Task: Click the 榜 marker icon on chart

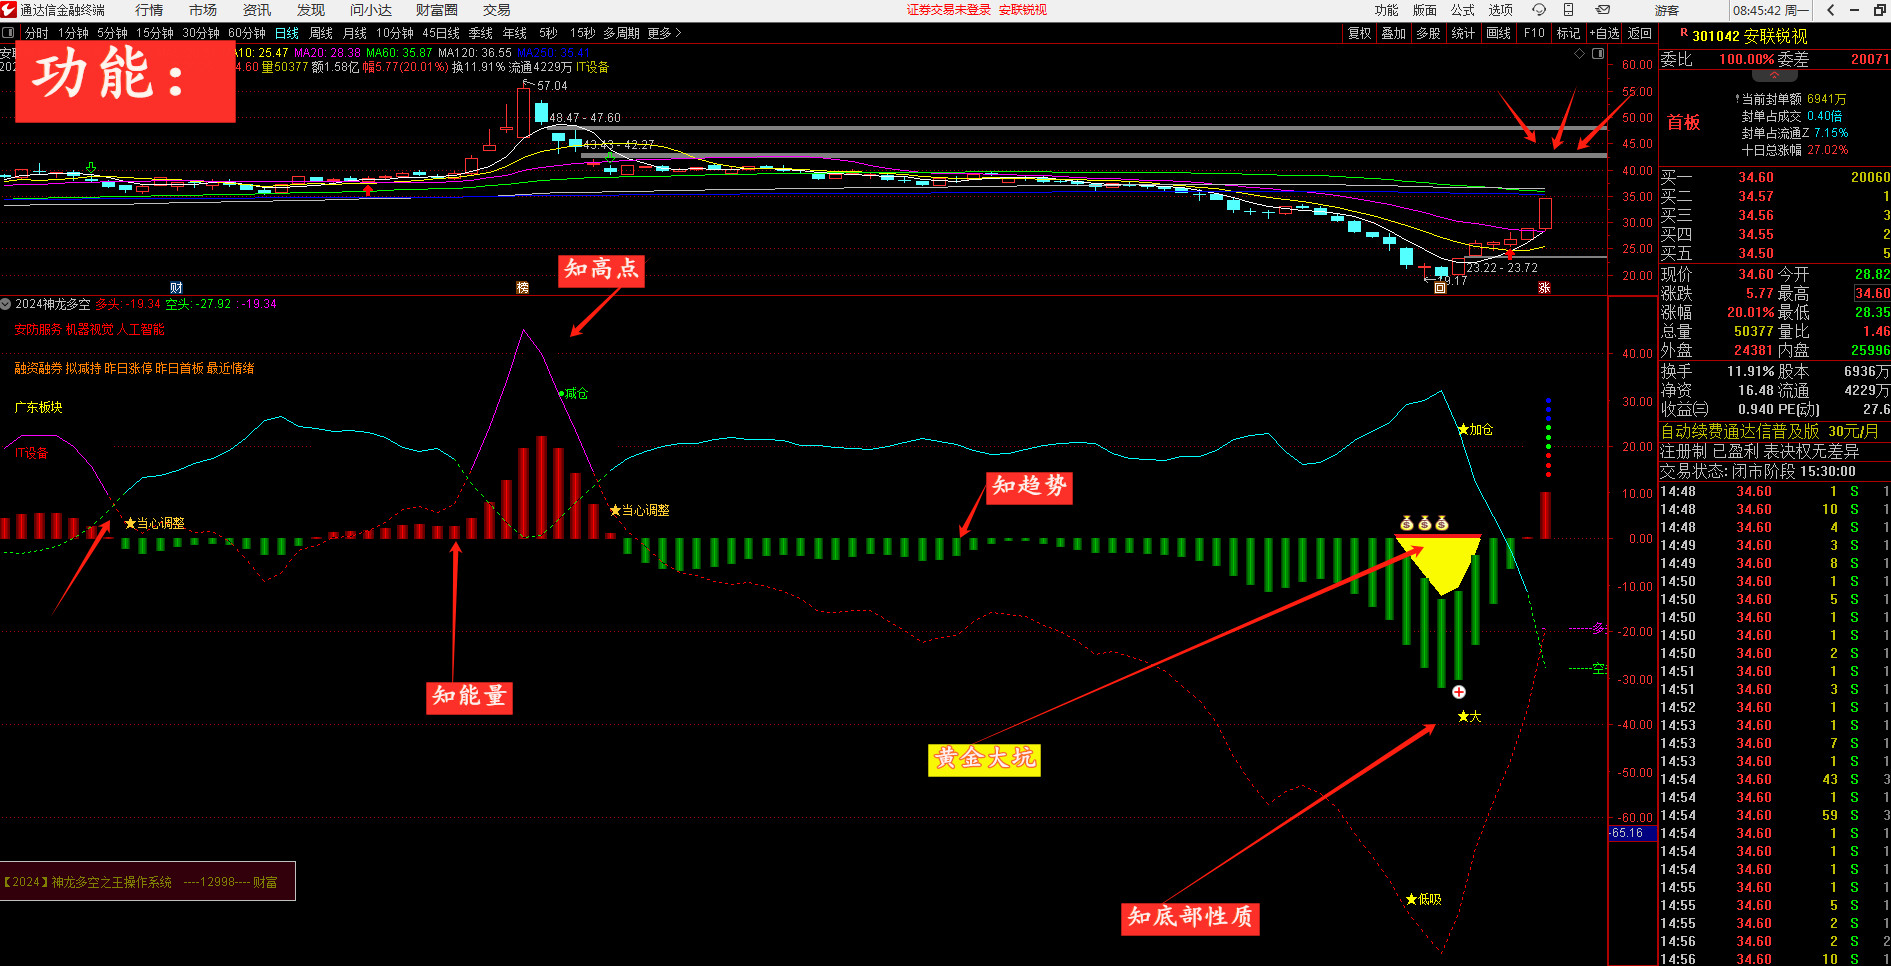Action: tap(522, 288)
